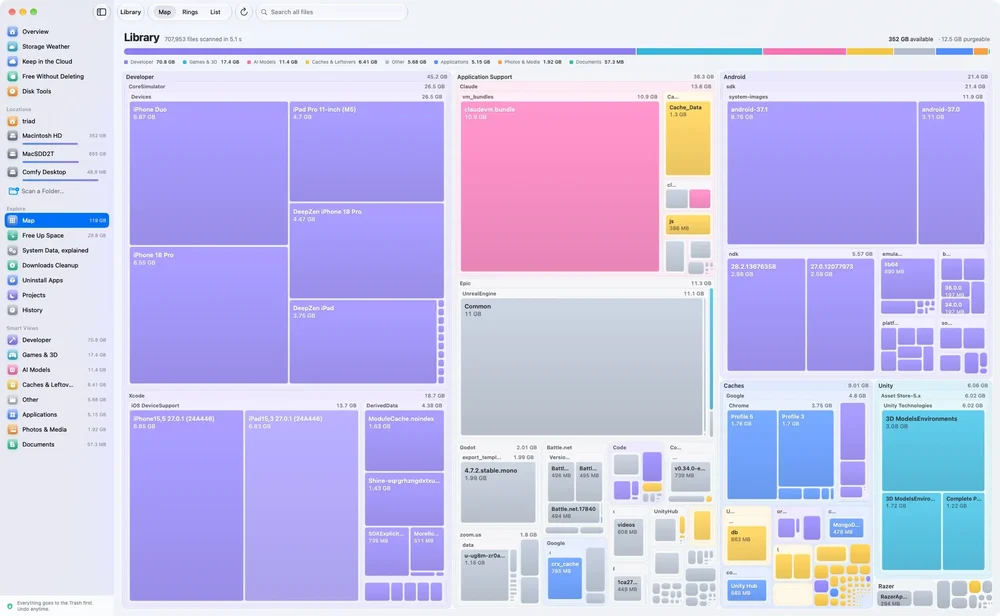Viewport: 1000px width, 616px height.
Task: Select iPad15,3 27.0.1 block
Action: tap(301, 506)
